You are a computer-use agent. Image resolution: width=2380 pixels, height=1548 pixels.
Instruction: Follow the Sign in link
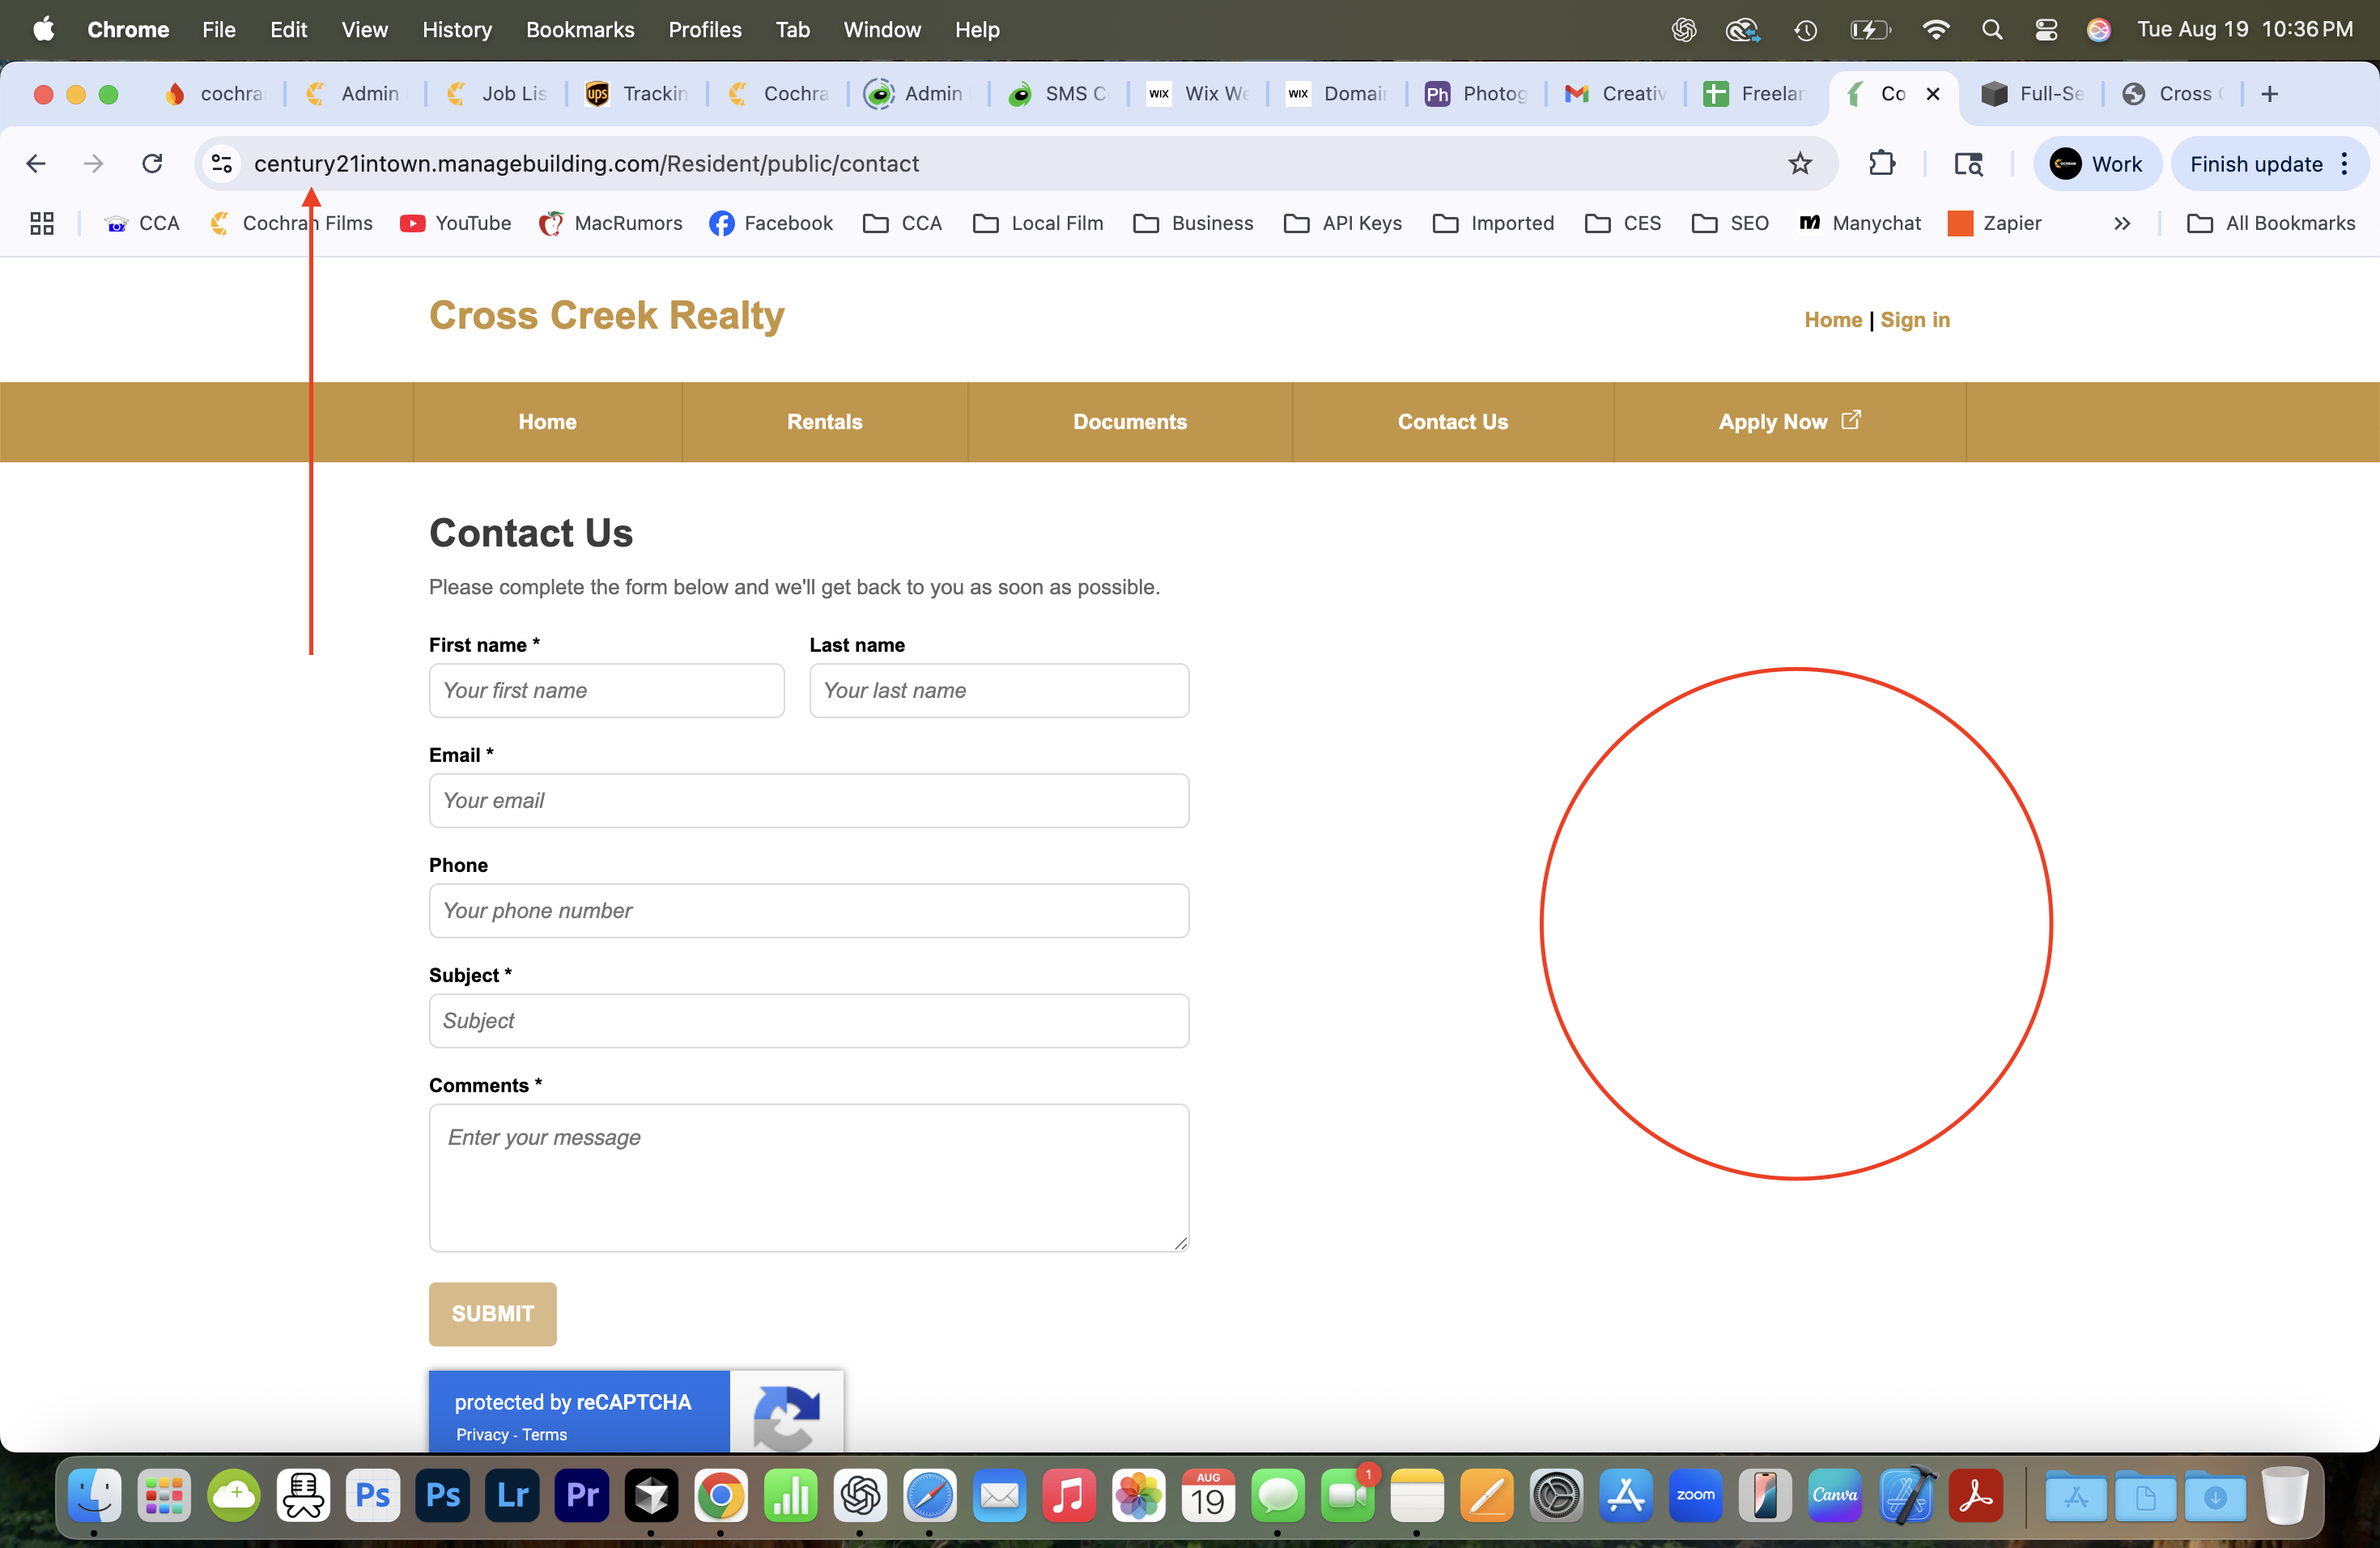[x=1914, y=320]
